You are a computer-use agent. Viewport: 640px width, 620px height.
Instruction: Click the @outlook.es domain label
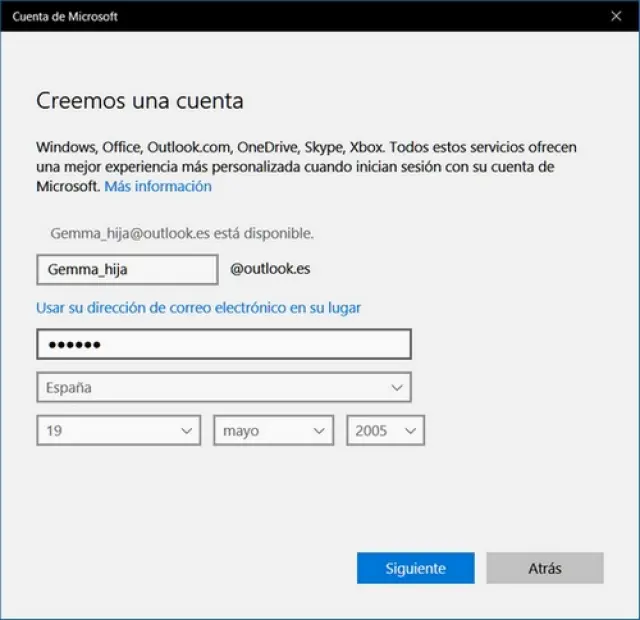[x=270, y=269]
